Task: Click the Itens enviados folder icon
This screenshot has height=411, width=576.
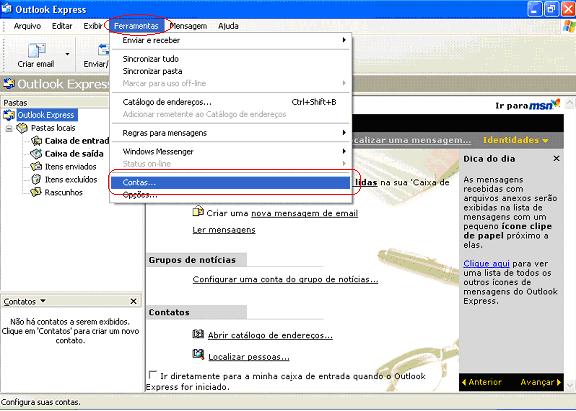Action: (36, 166)
